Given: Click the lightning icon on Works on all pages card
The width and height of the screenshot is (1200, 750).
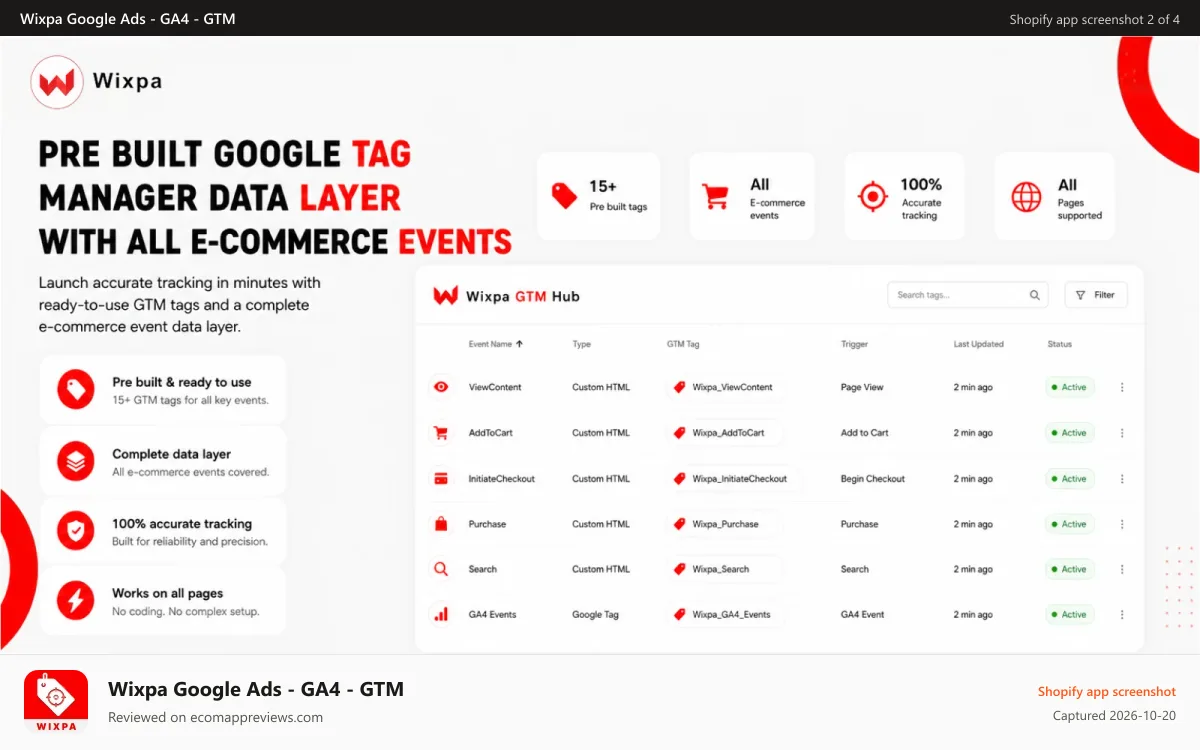Looking at the screenshot, I should pos(75,600).
